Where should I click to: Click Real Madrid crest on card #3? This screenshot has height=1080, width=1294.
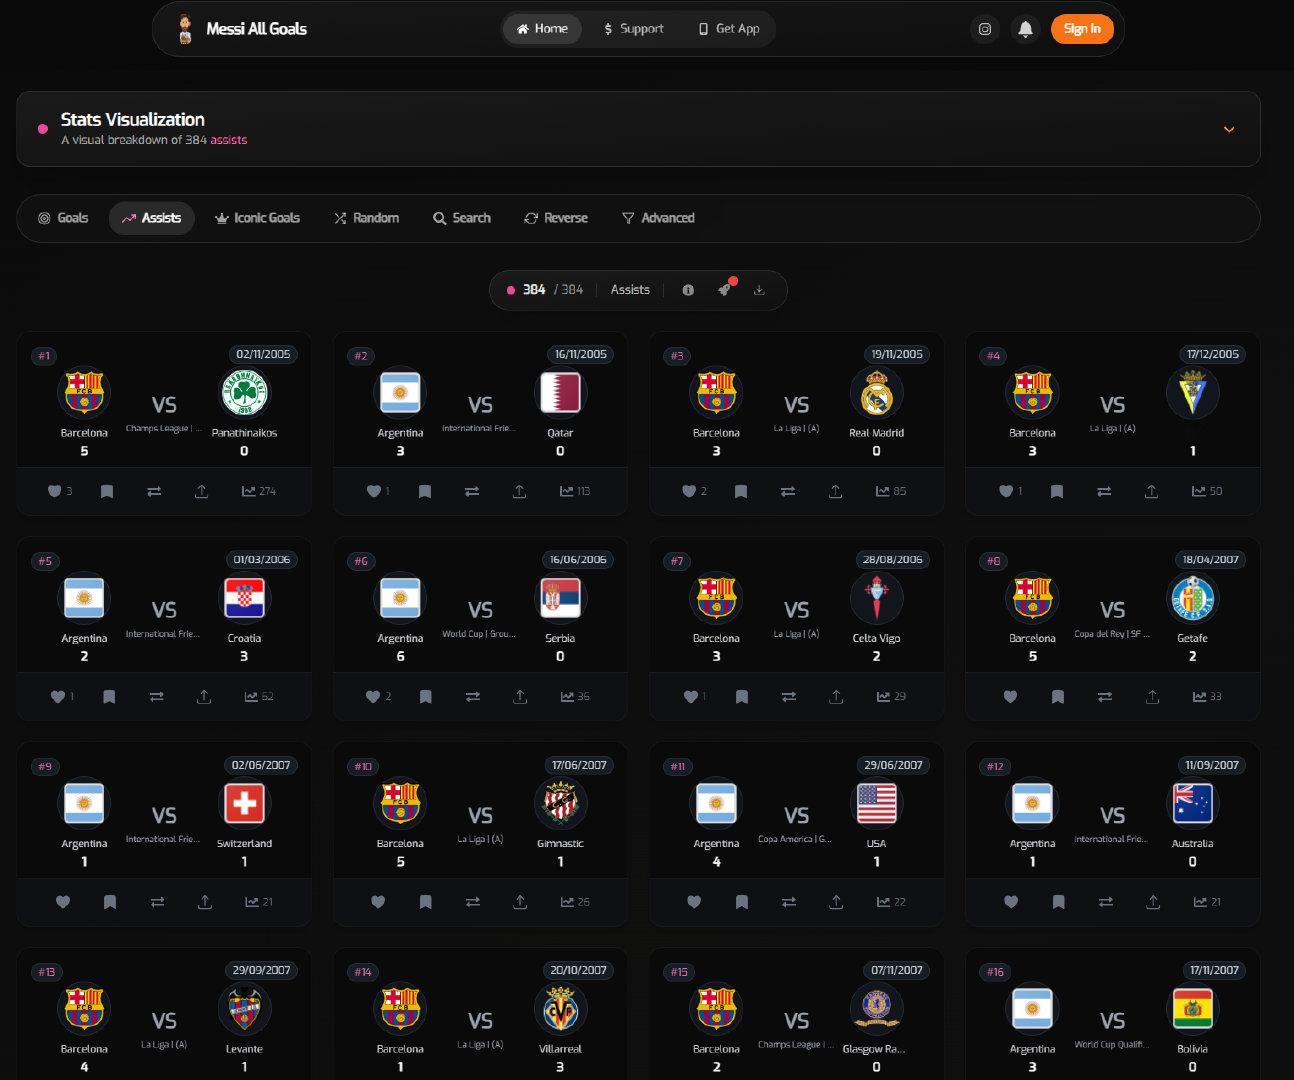click(876, 393)
